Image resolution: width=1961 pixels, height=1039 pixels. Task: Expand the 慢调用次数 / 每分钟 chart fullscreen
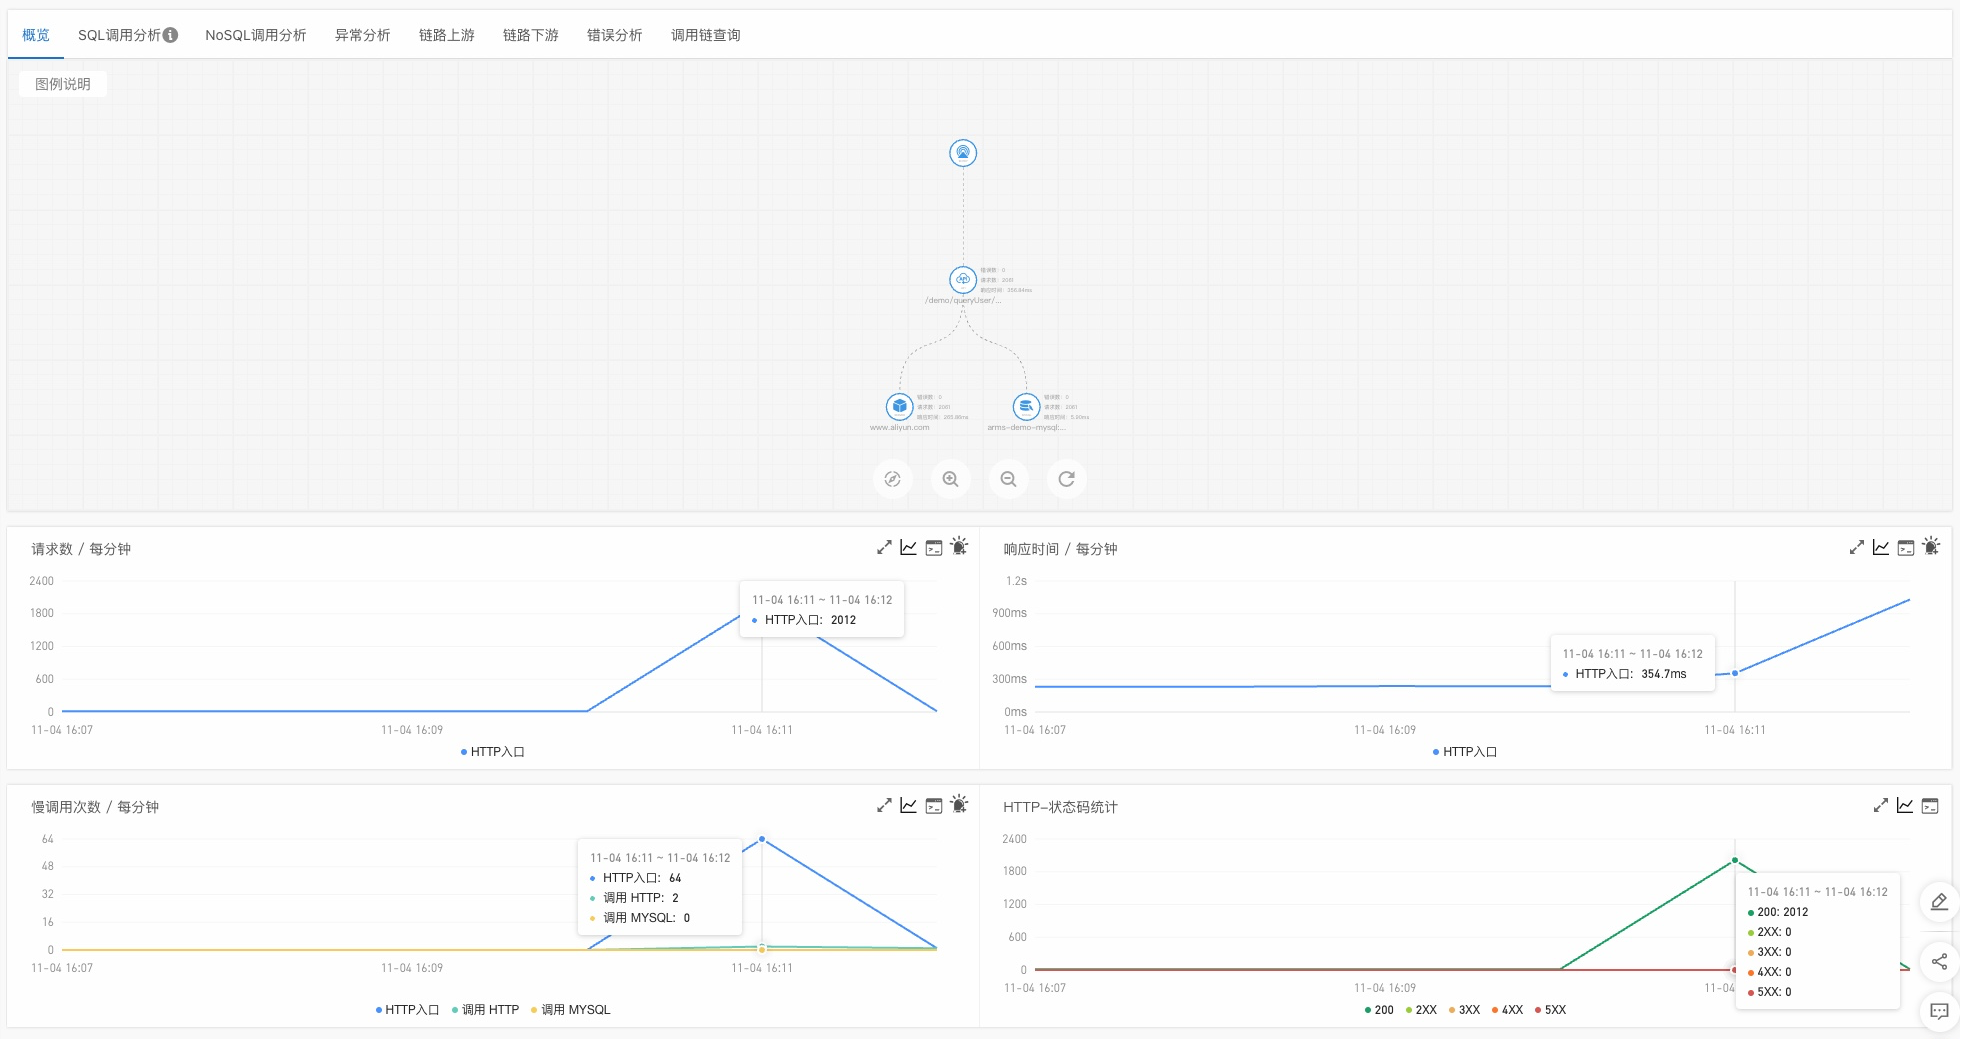click(x=884, y=806)
